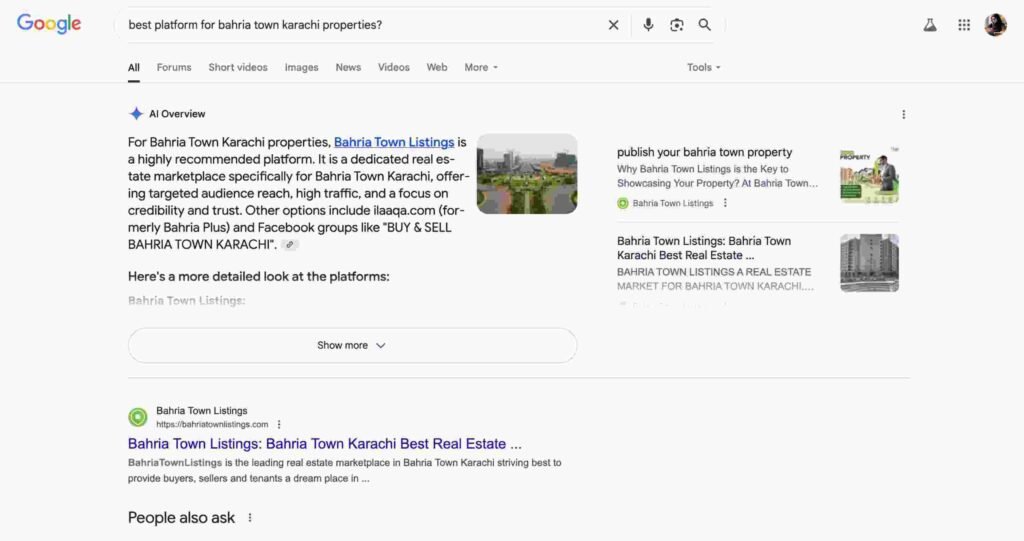Open Google Lens image search icon

point(677,25)
